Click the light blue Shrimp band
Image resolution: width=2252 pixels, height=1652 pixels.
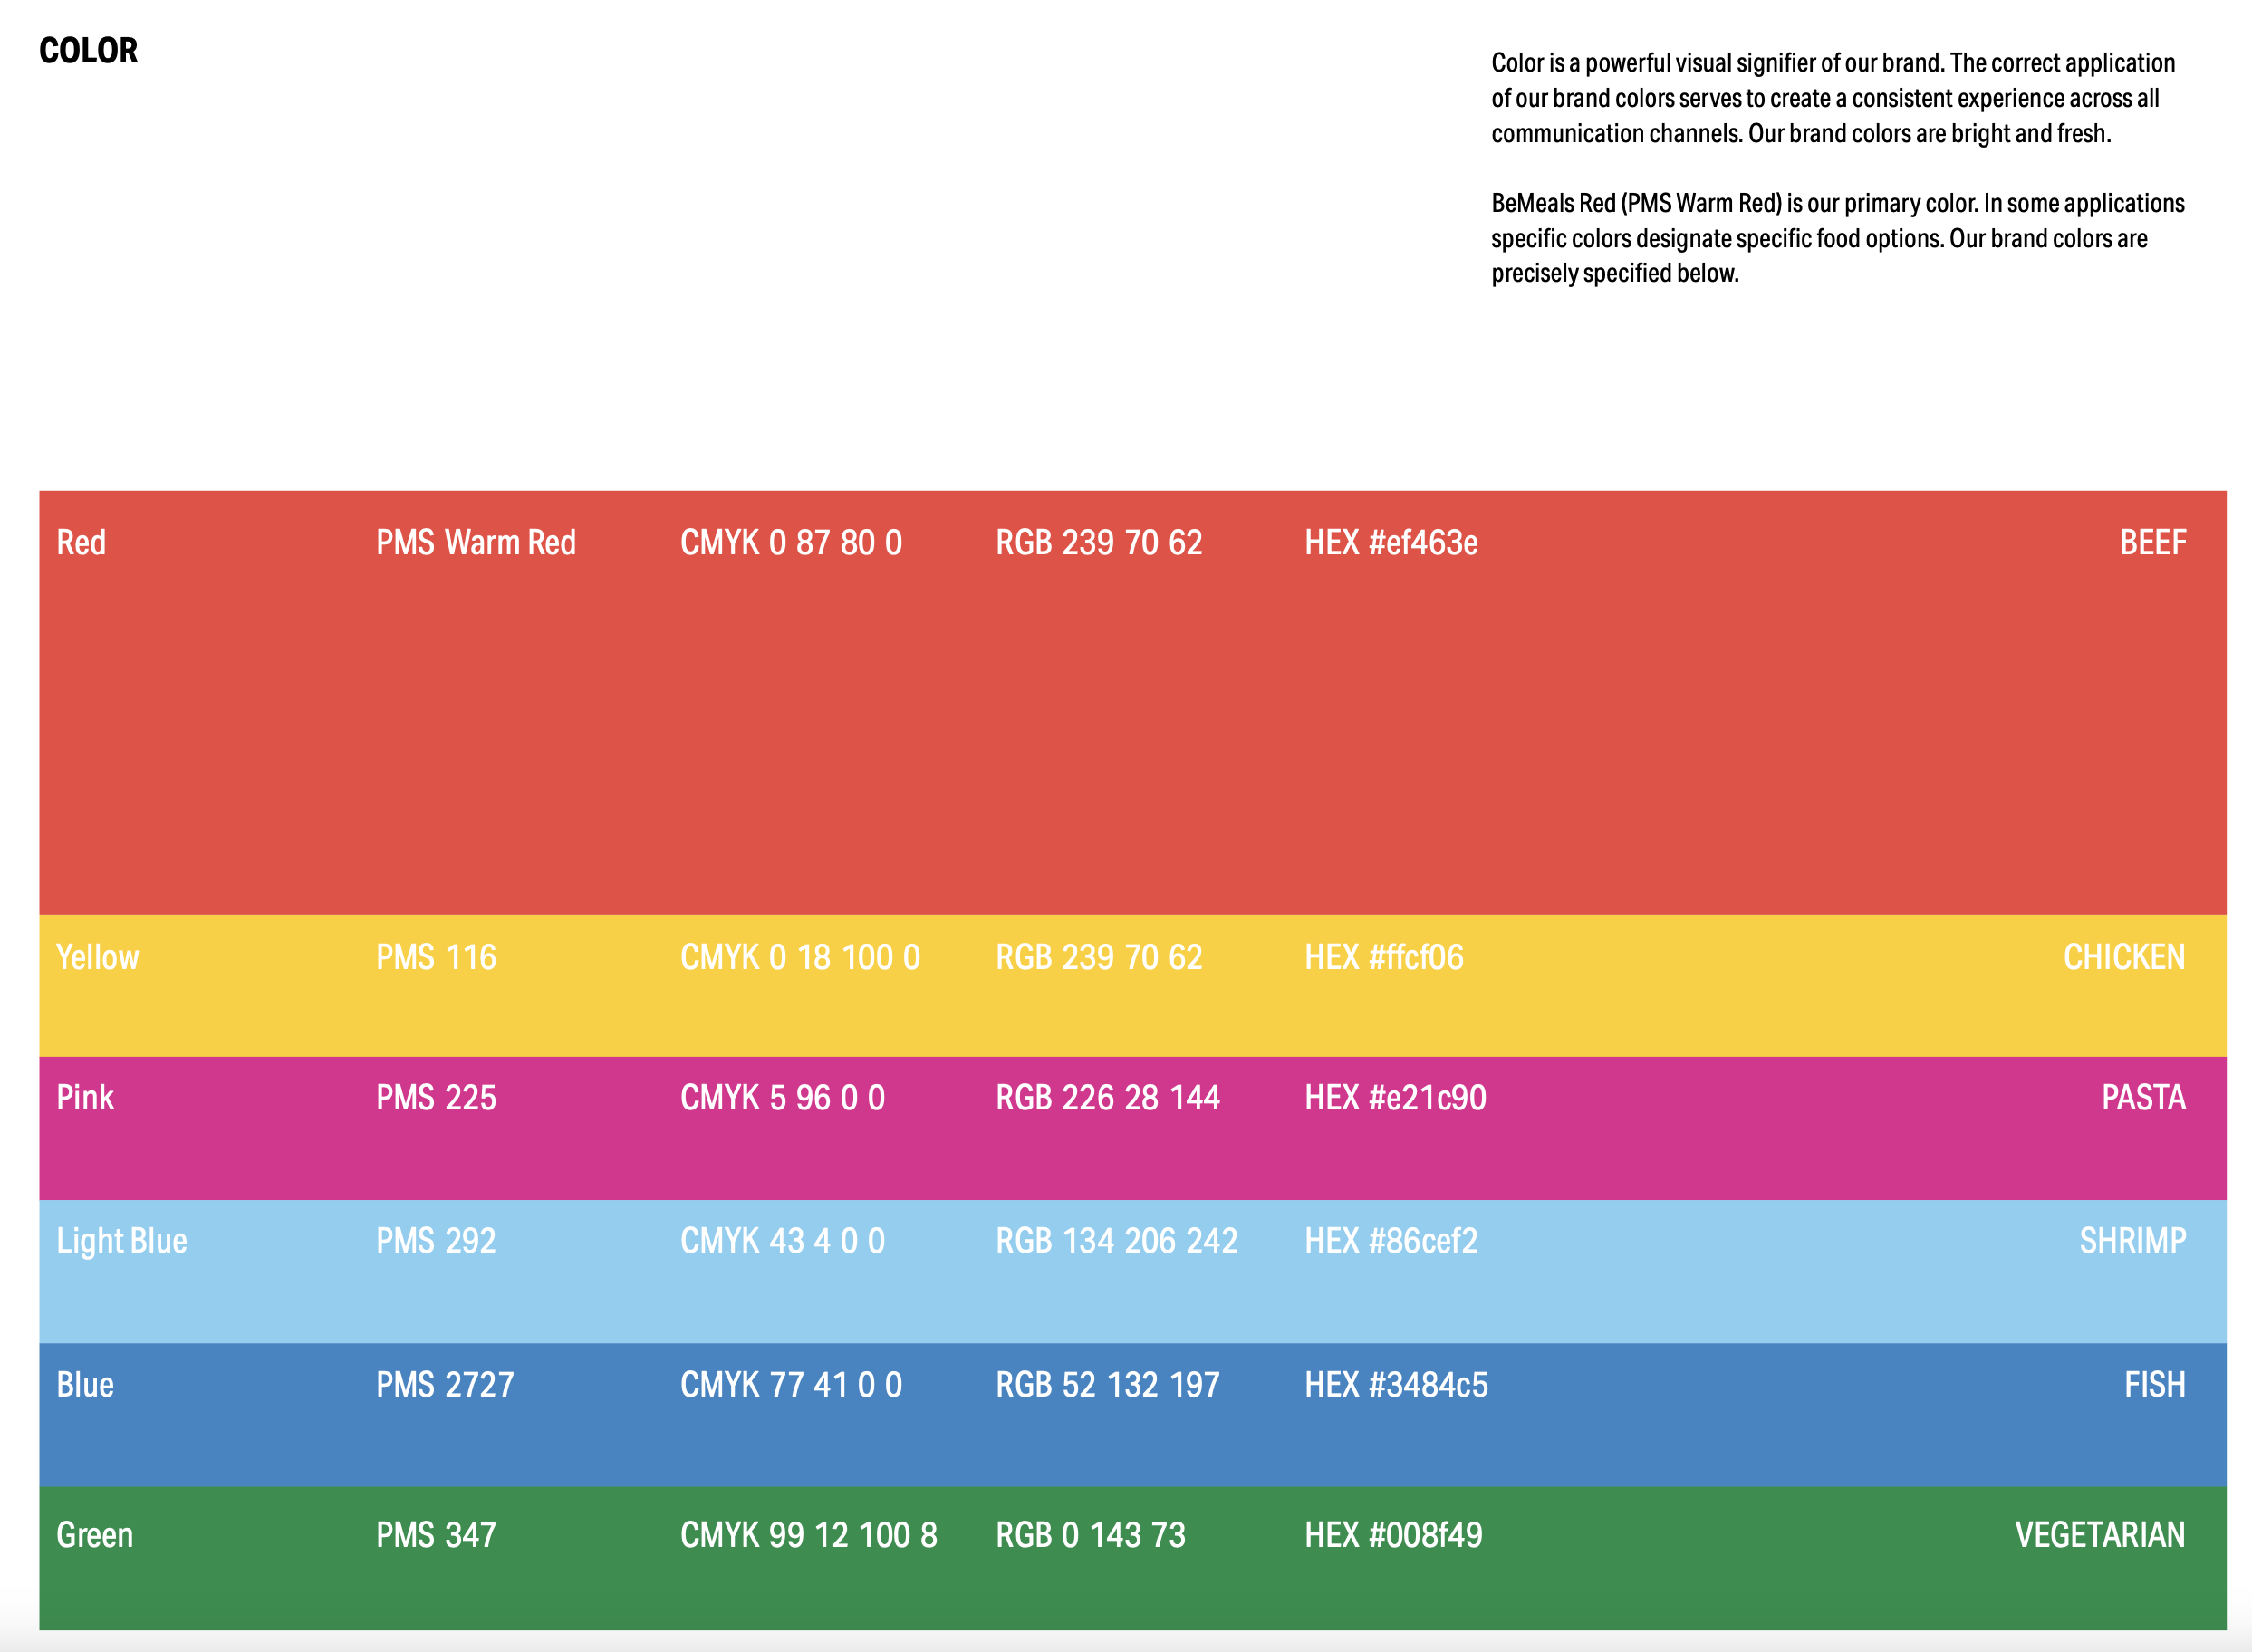(x=1132, y=1298)
